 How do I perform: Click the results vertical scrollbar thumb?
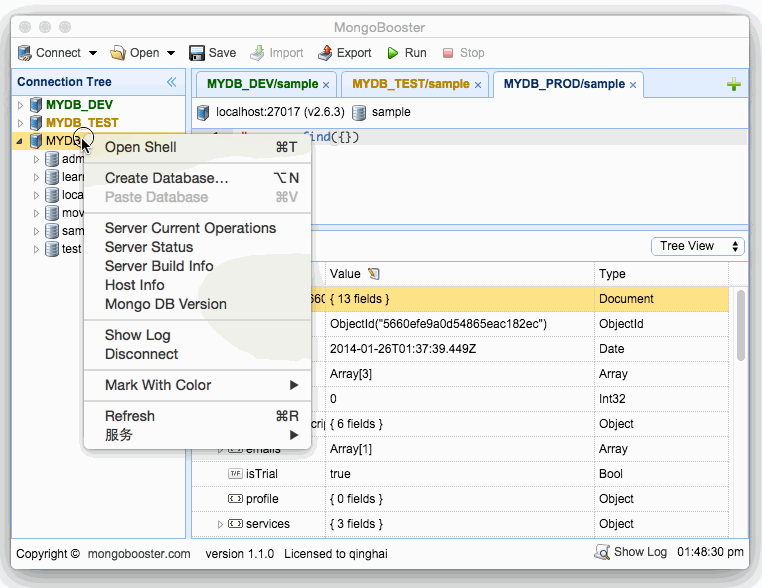pyautogui.click(x=740, y=326)
